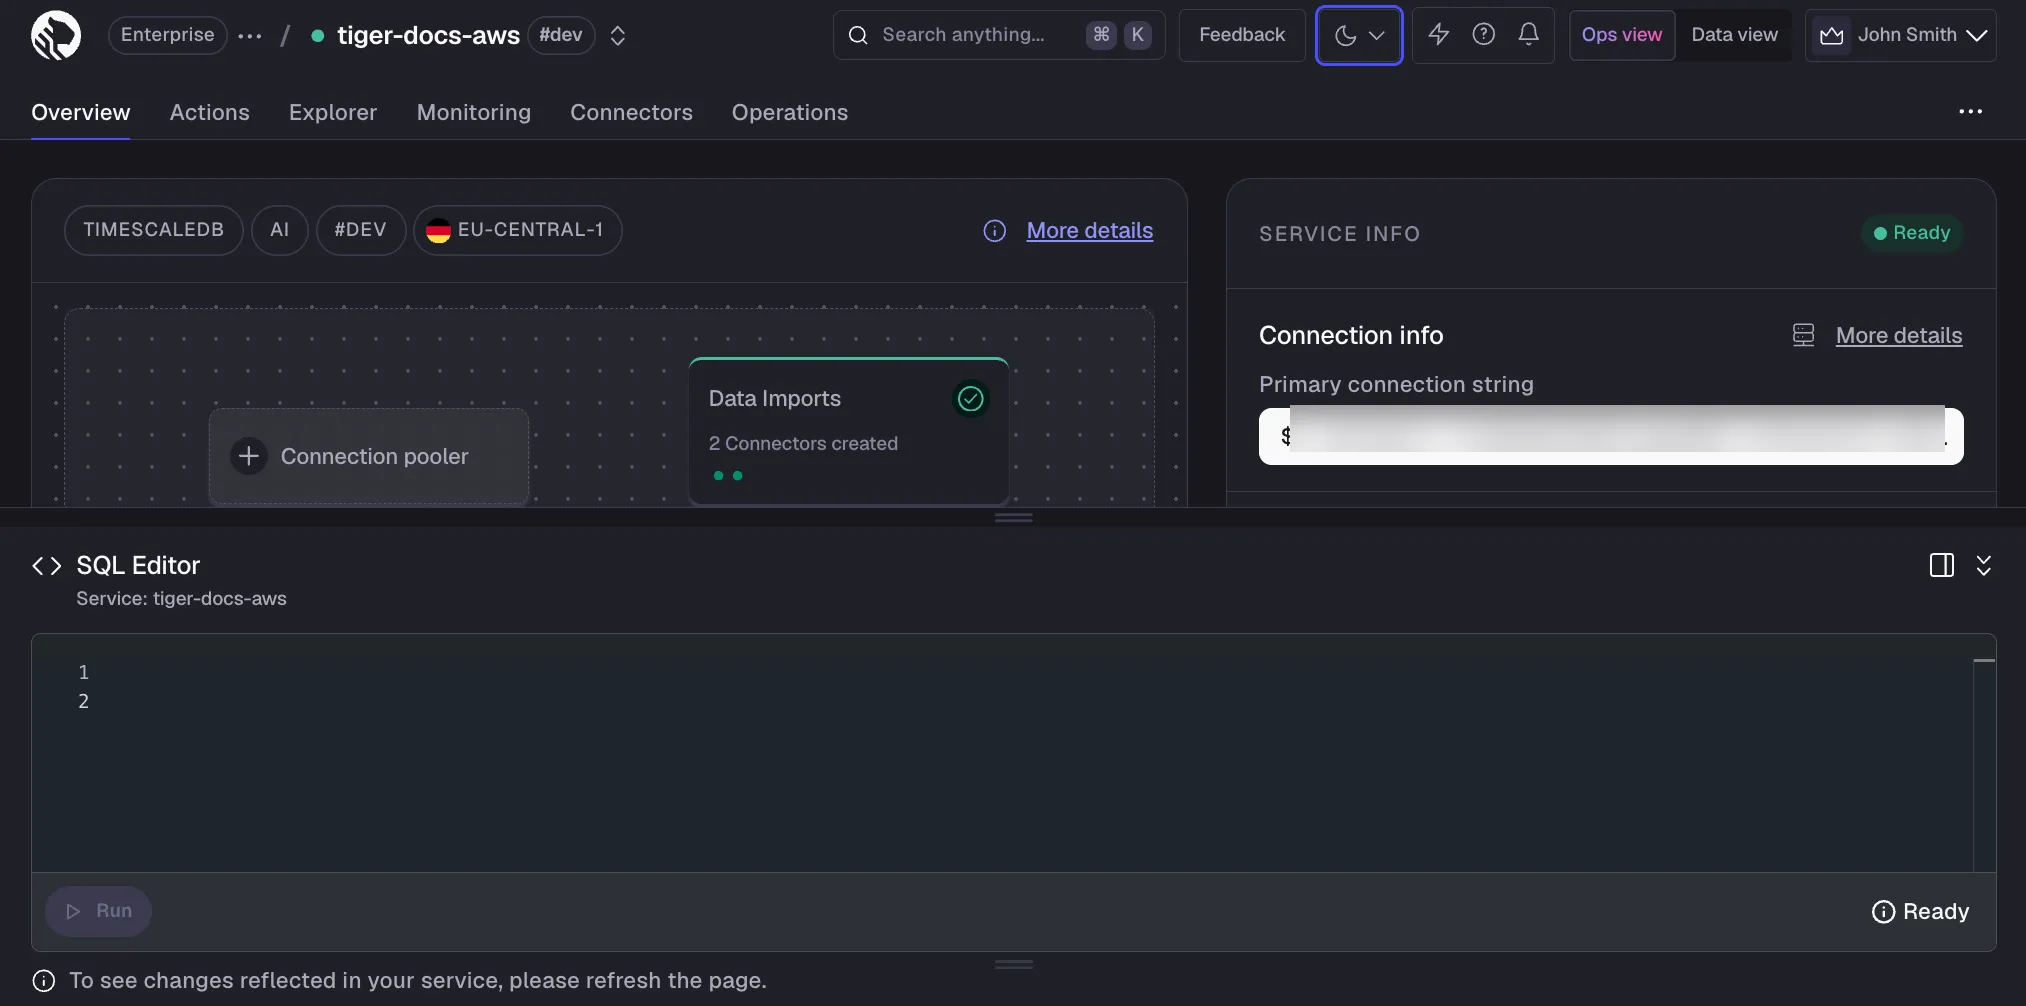Add a Connection pooler
The image size is (2026, 1006).
point(369,456)
